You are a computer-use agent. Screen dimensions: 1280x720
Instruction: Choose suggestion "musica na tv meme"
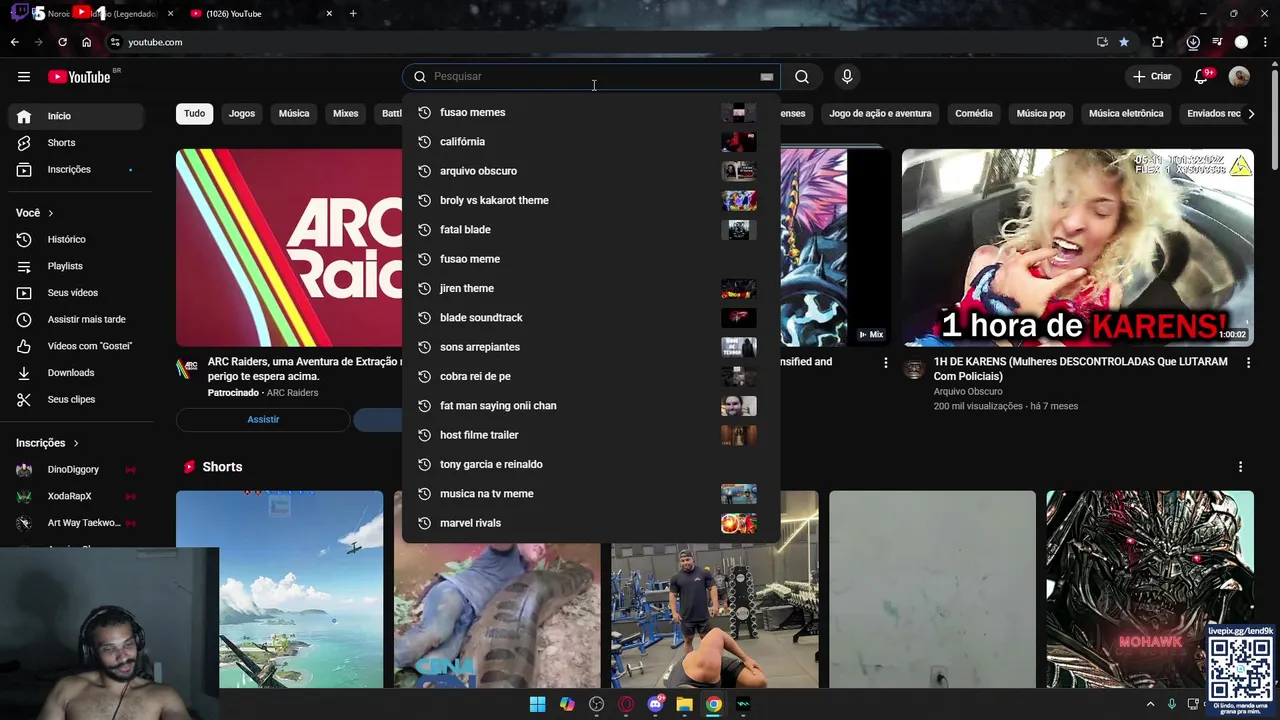[x=591, y=494]
